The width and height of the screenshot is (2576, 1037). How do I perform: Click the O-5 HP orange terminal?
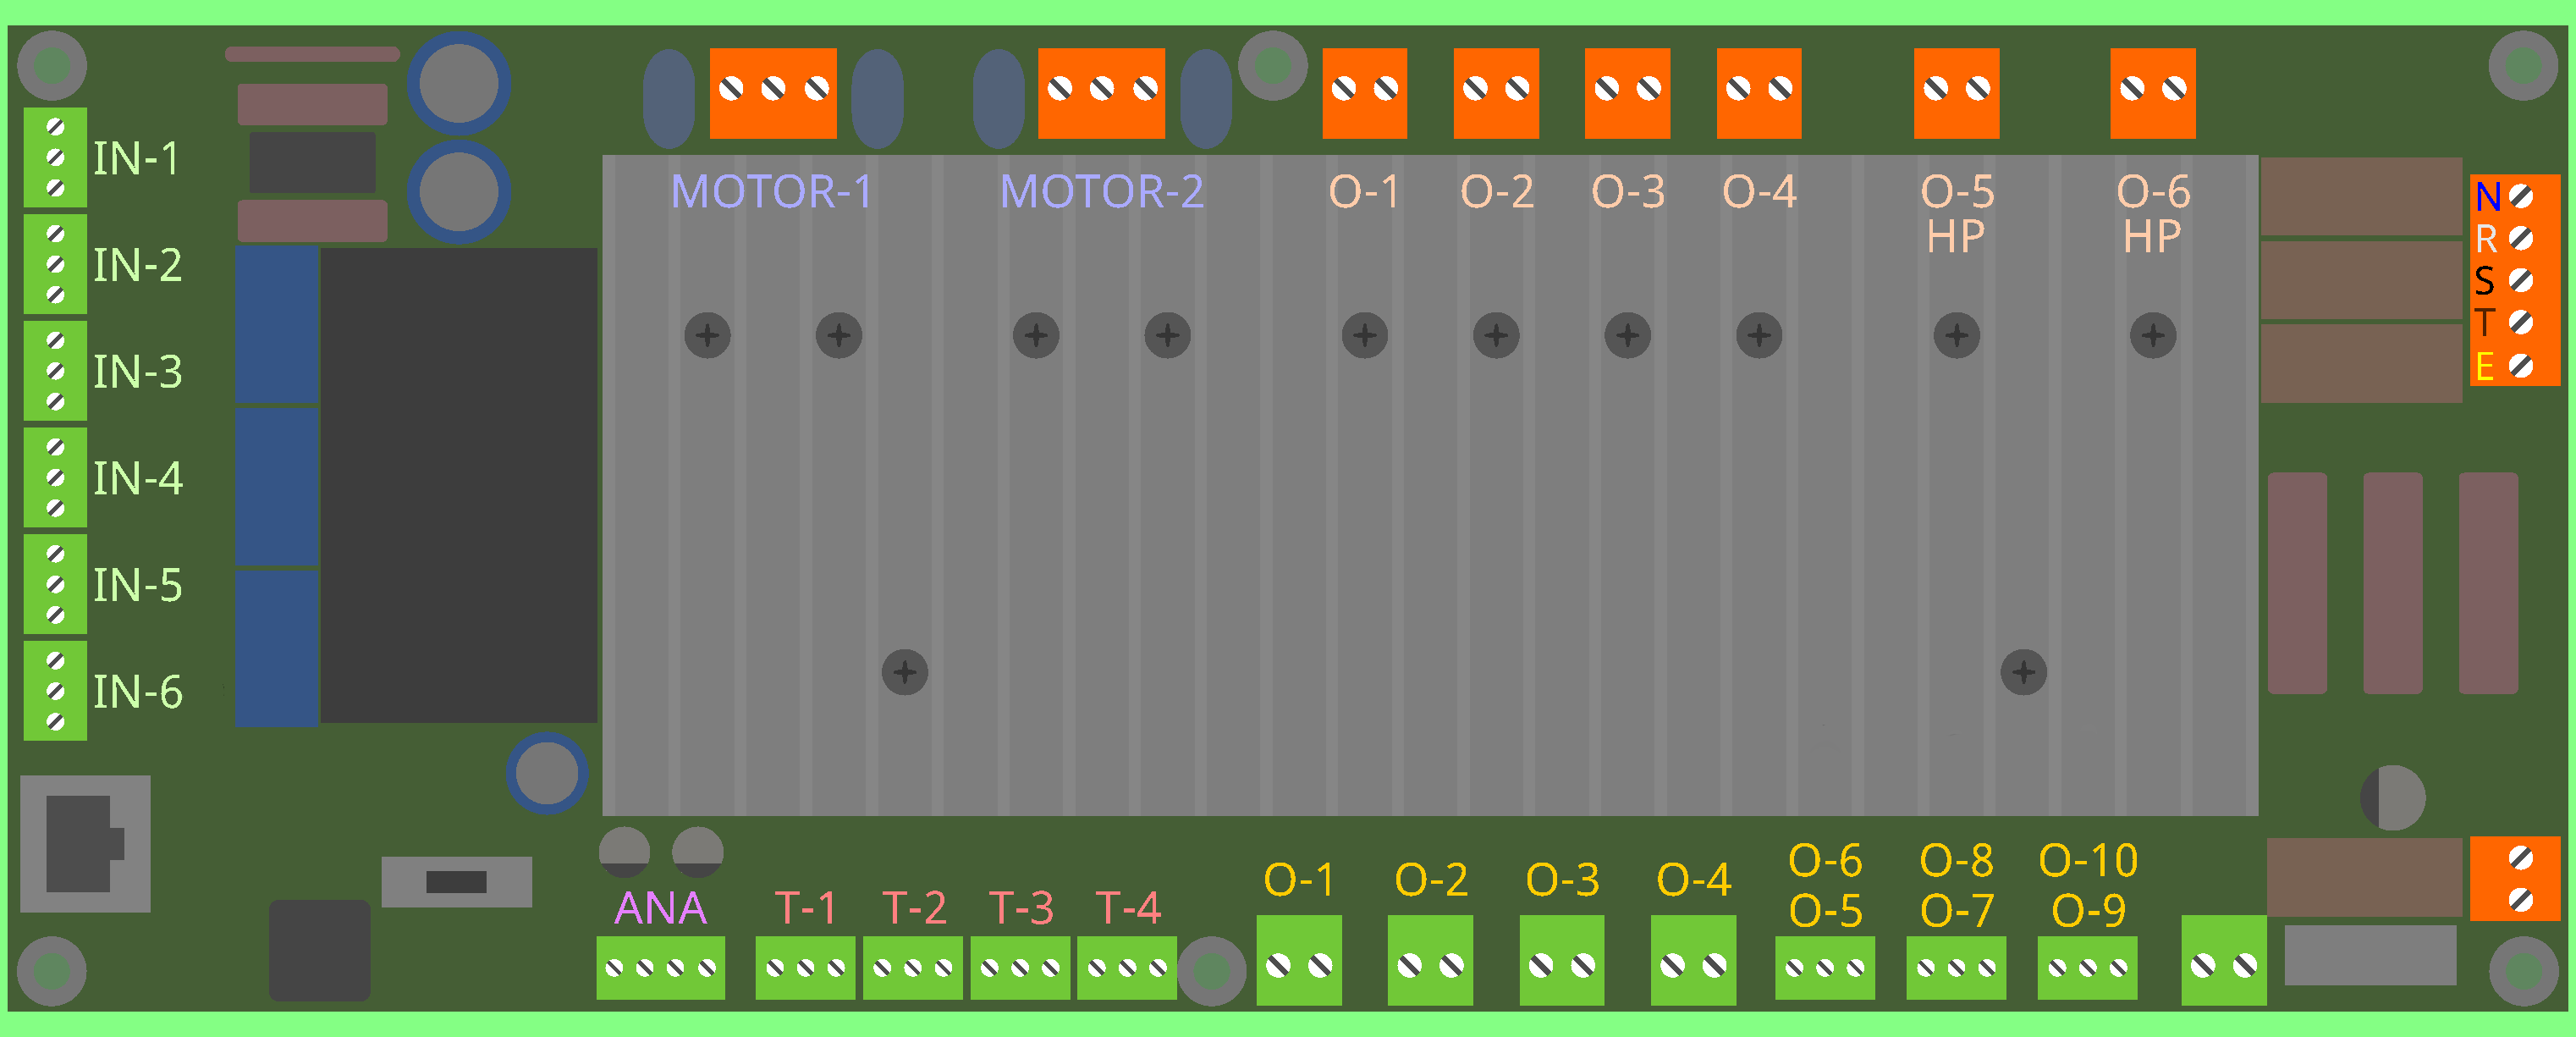tap(1956, 93)
